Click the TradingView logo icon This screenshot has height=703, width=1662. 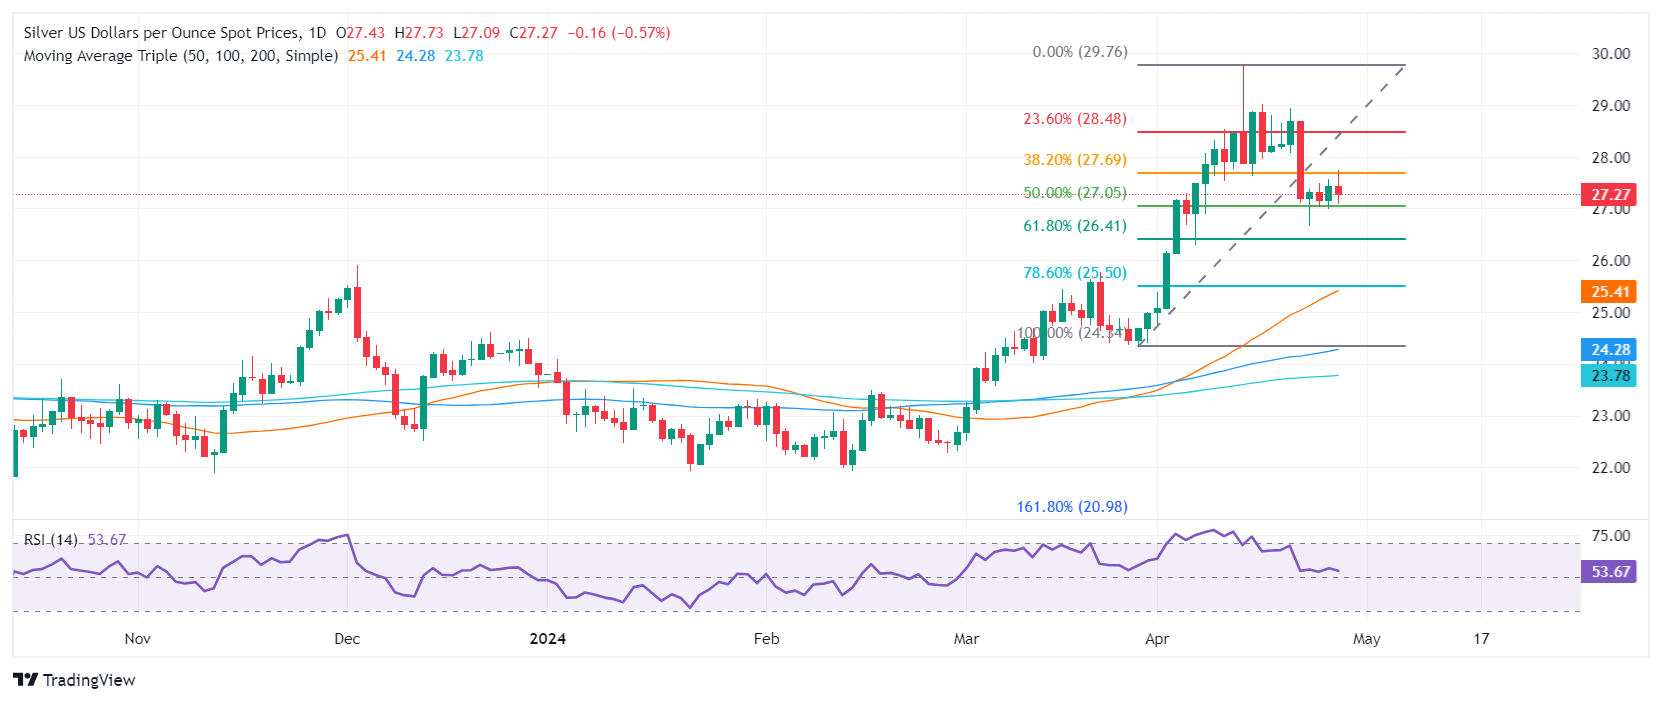(x=26, y=680)
